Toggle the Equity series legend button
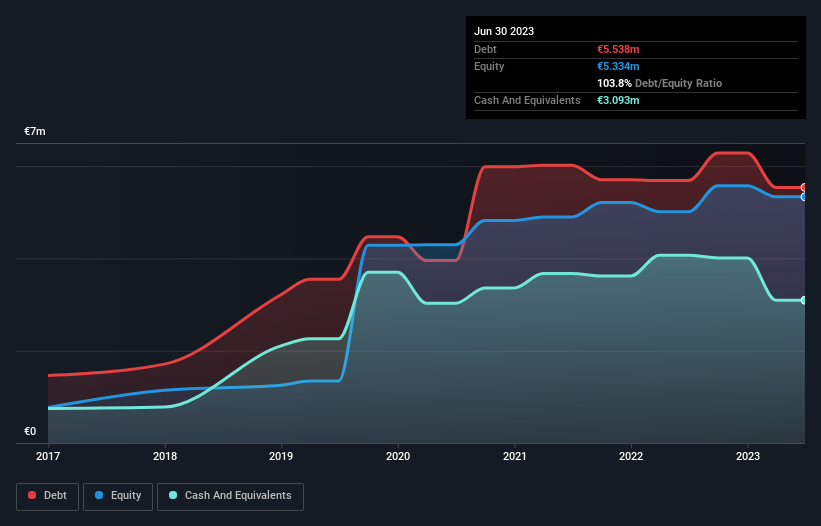This screenshot has width=821, height=526. [118, 496]
